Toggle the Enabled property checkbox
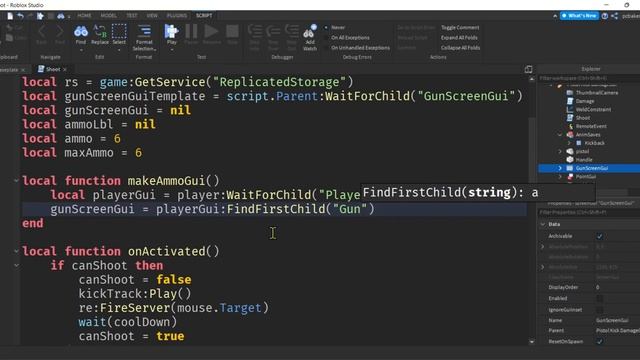640x360 pixels. point(600,298)
